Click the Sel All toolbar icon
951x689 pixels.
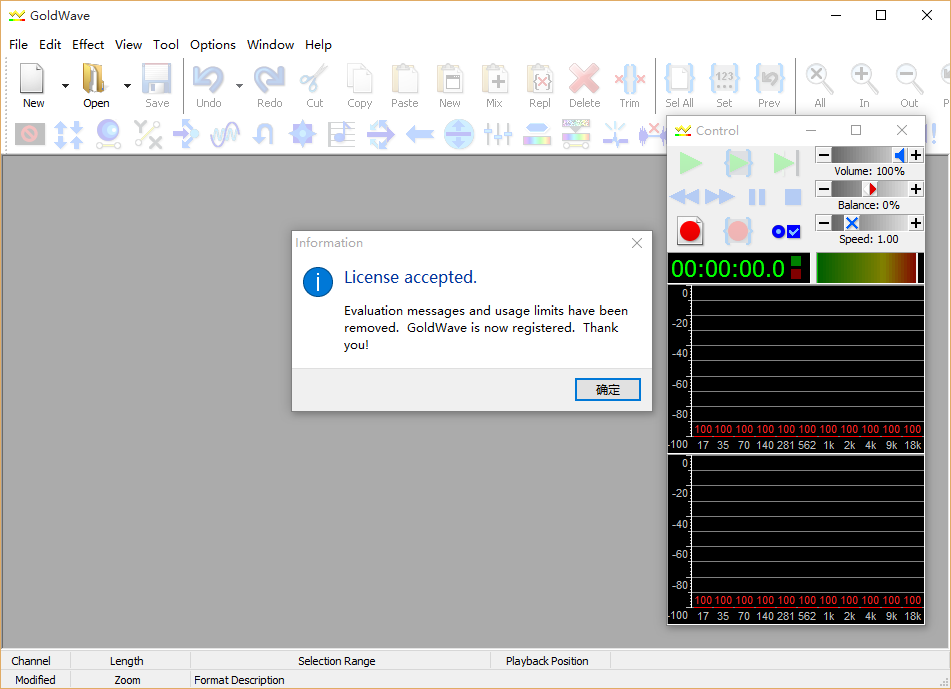click(679, 80)
